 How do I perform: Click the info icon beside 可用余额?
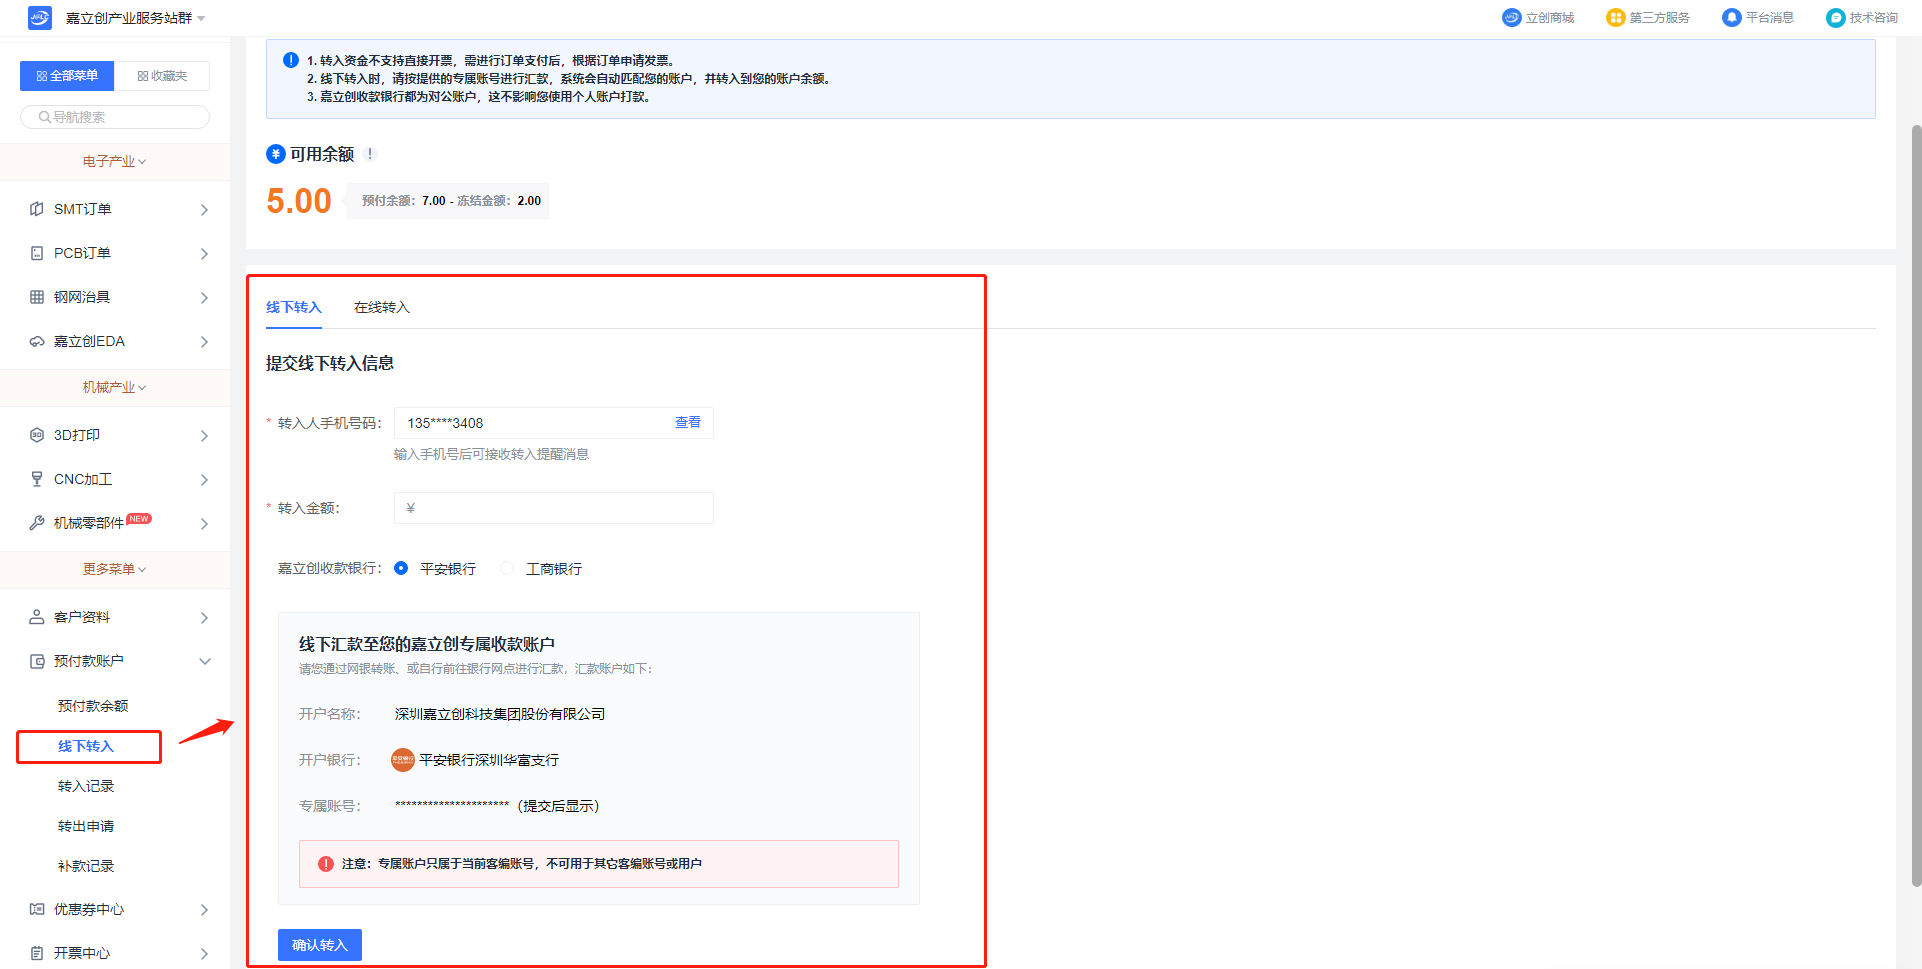coord(370,154)
